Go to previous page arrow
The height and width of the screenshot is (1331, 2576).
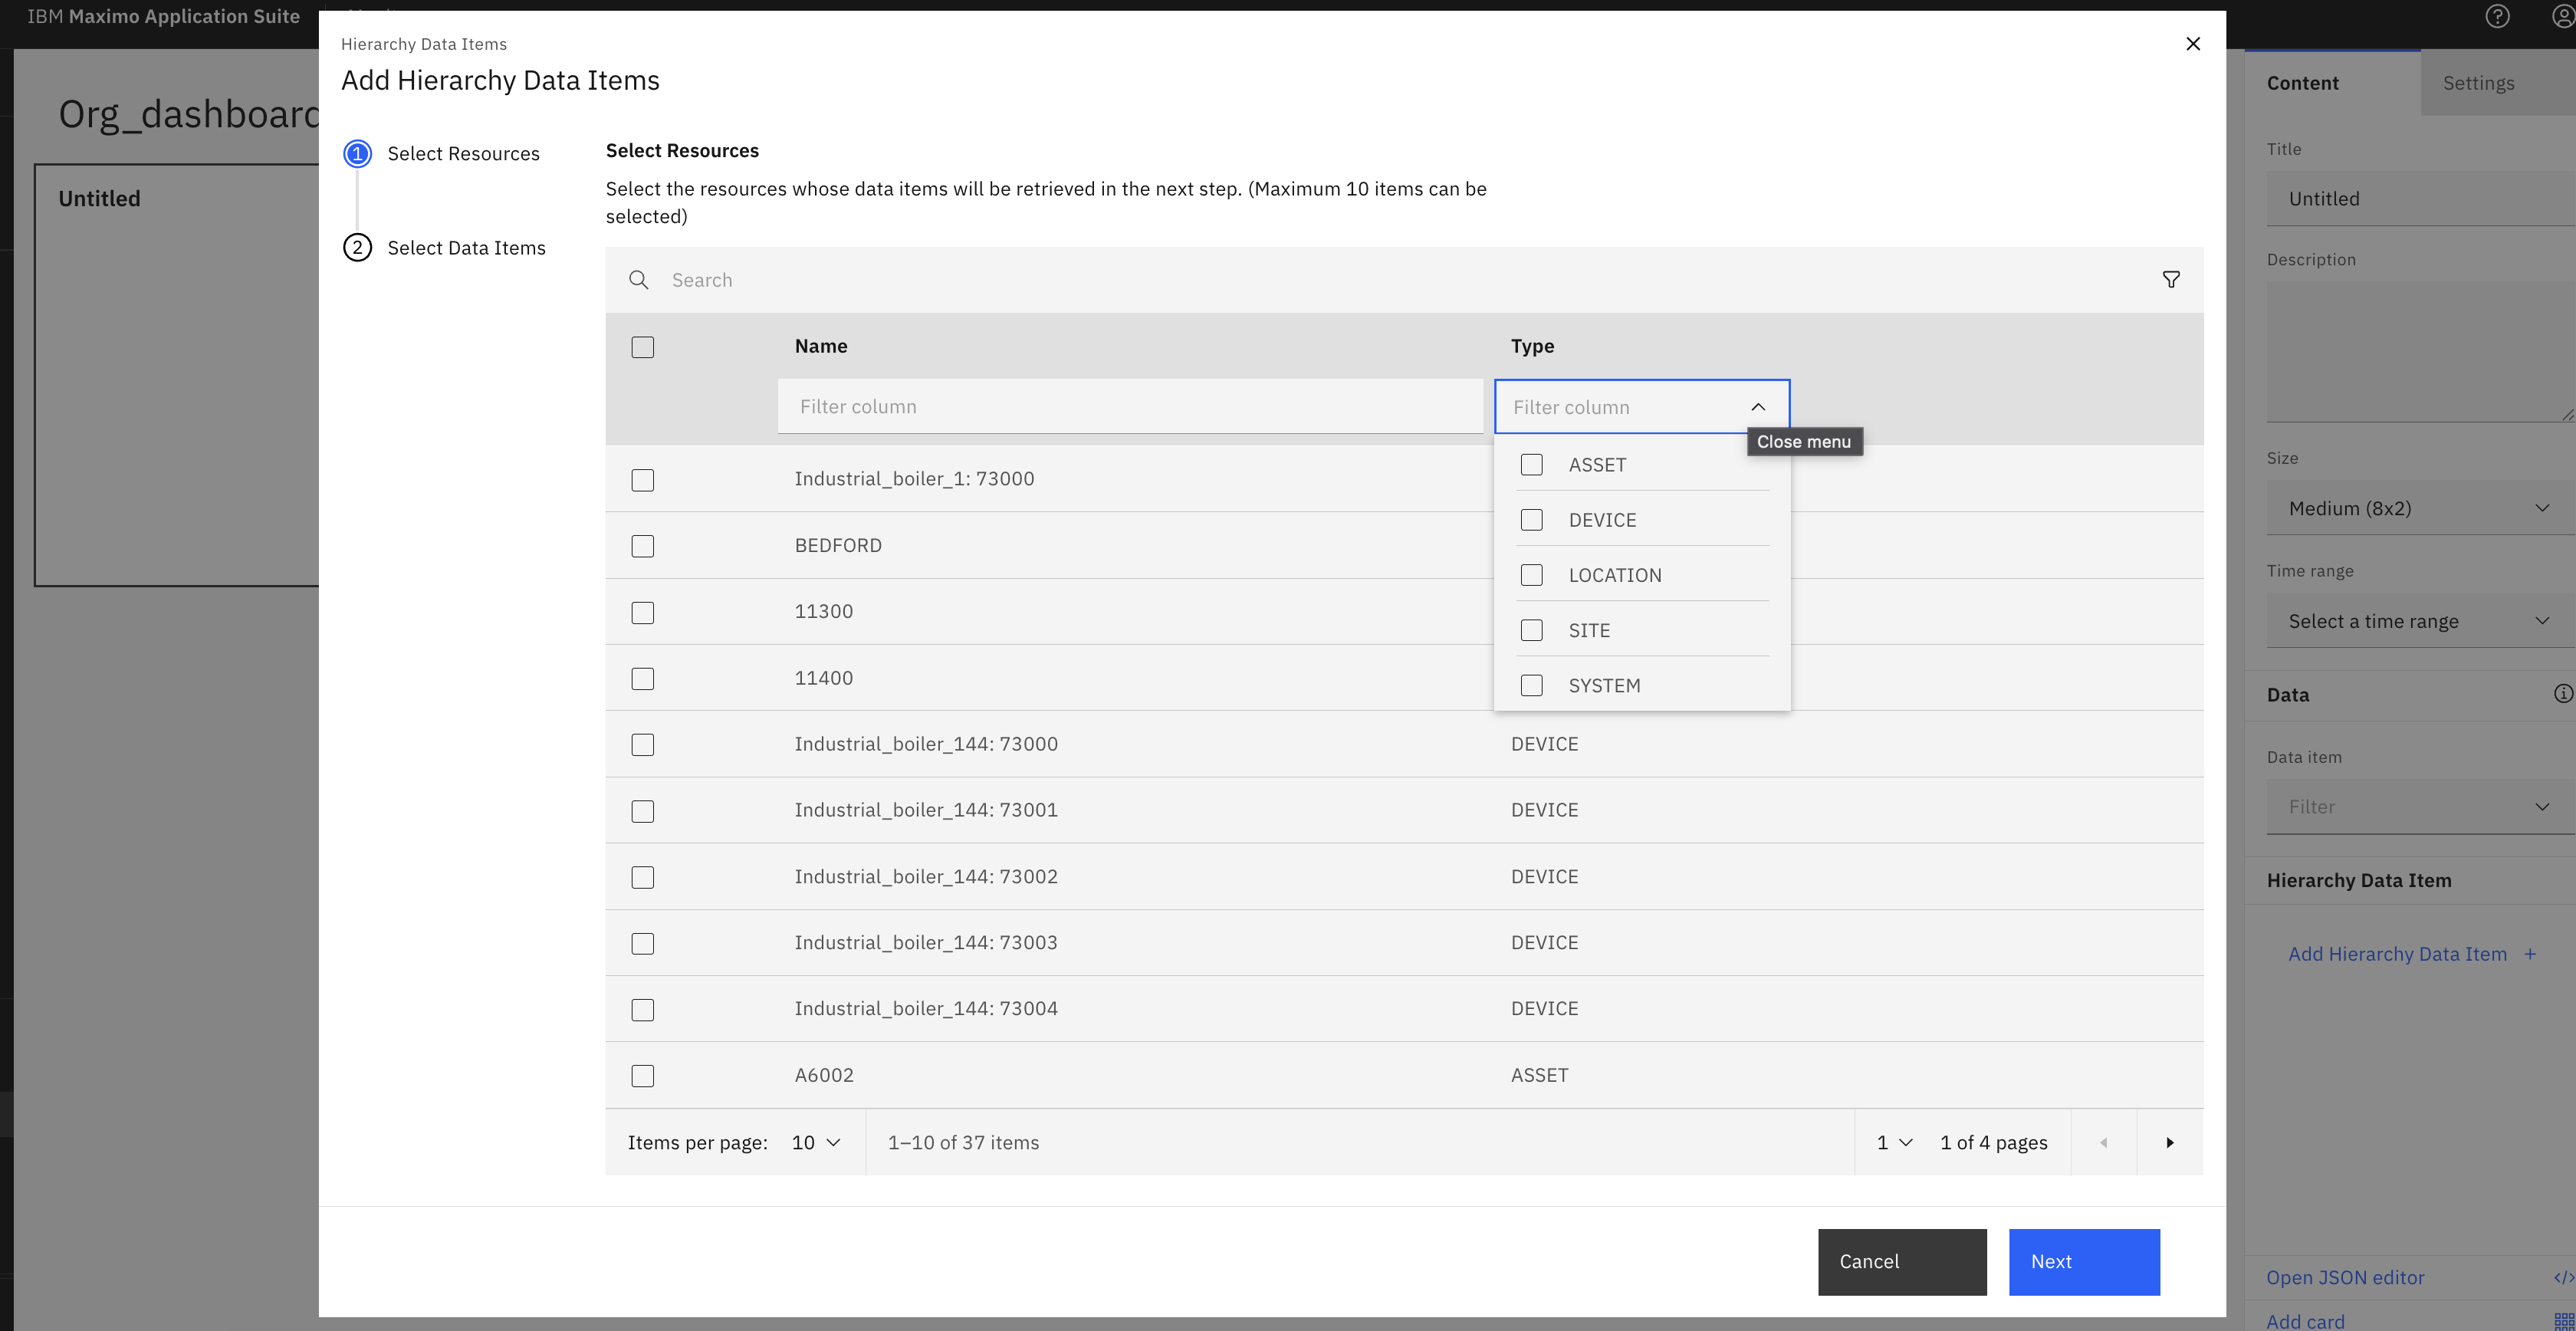(x=2104, y=1143)
